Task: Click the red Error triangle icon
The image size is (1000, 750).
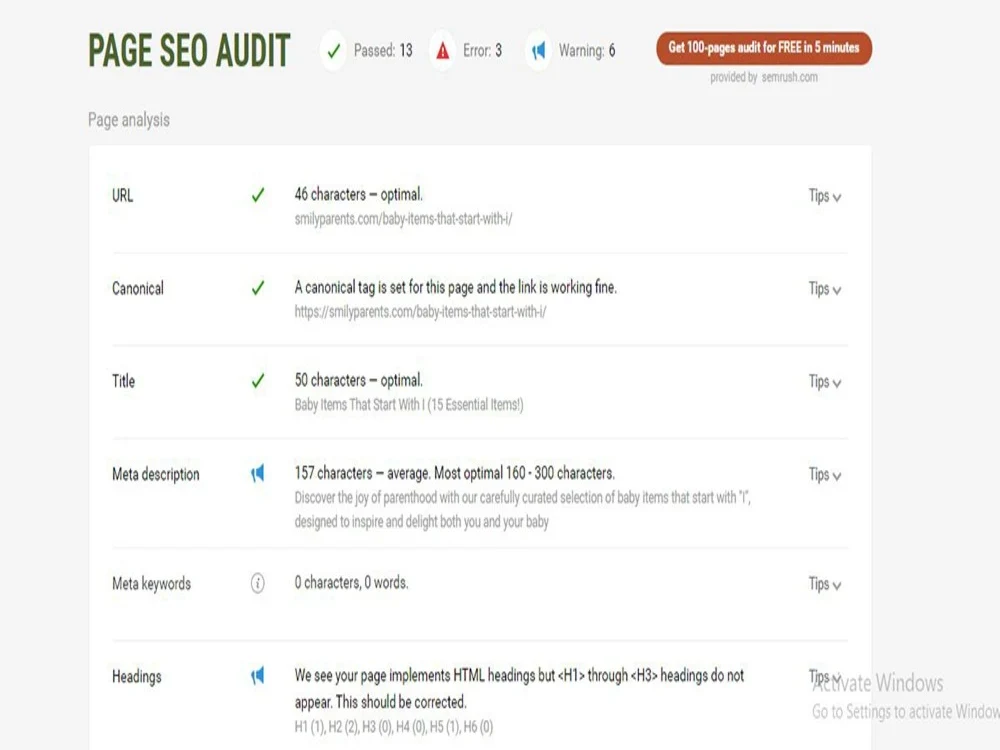Action: tap(443, 50)
